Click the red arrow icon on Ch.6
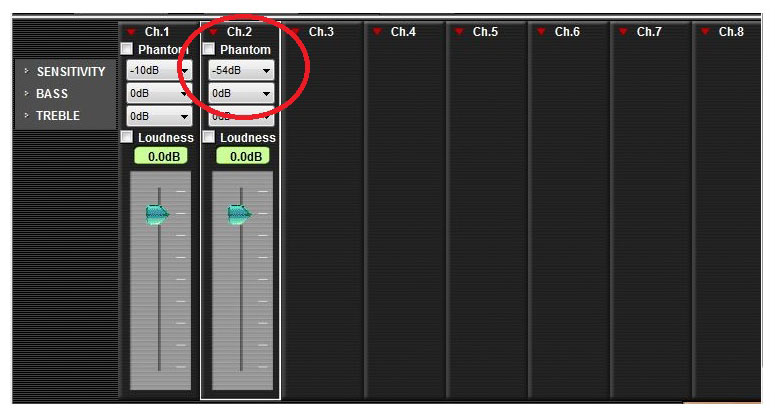Image resolution: width=775 pixels, height=417 pixels. [x=541, y=32]
